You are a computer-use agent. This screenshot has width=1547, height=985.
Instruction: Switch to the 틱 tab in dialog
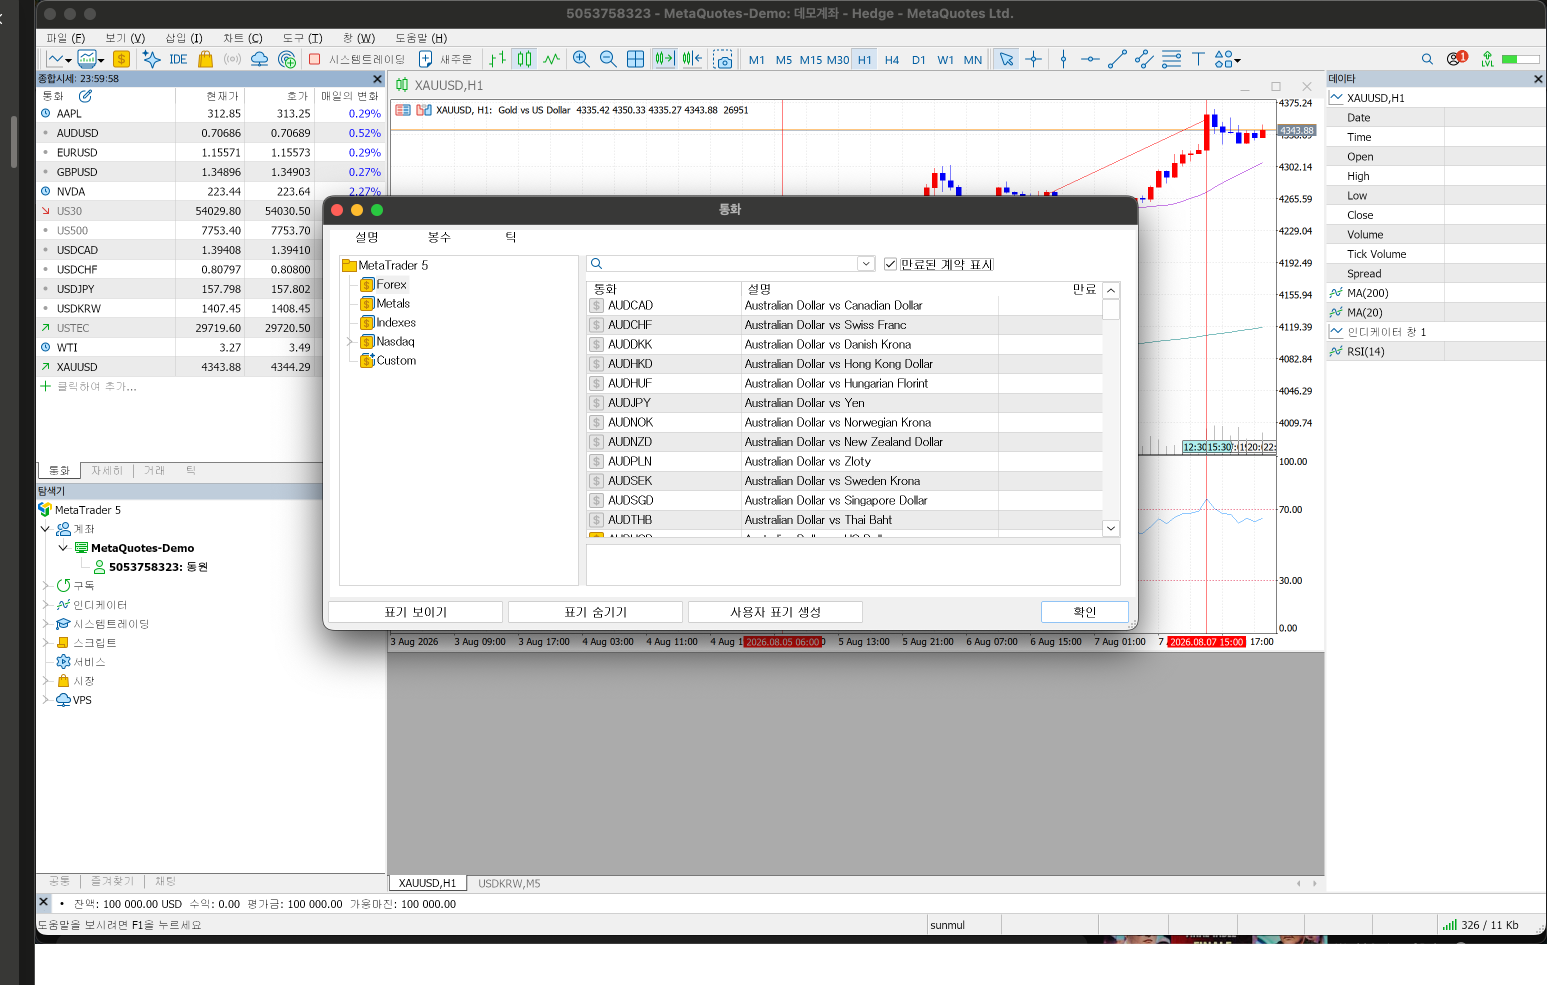511,237
